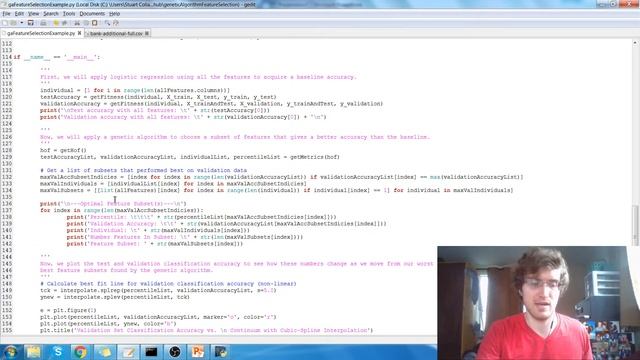The height and width of the screenshot is (360, 640).
Task: Open OBS Studio from the taskbar
Action: tap(175, 352)
